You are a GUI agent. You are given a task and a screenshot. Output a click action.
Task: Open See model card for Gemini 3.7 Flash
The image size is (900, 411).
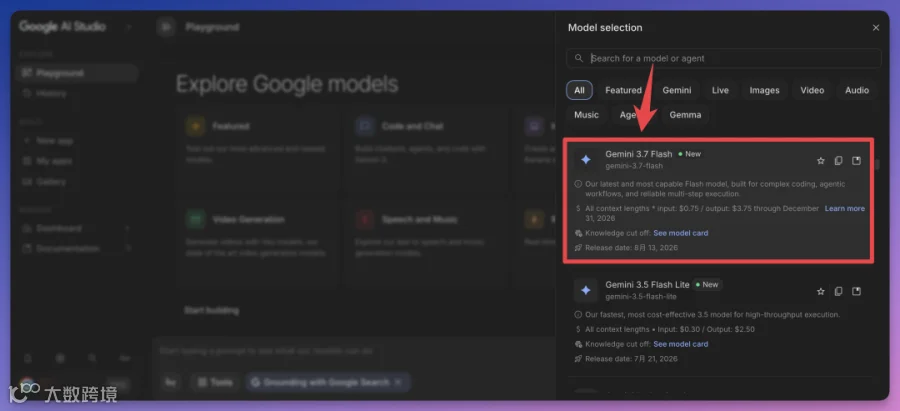[x=680, y=233]
